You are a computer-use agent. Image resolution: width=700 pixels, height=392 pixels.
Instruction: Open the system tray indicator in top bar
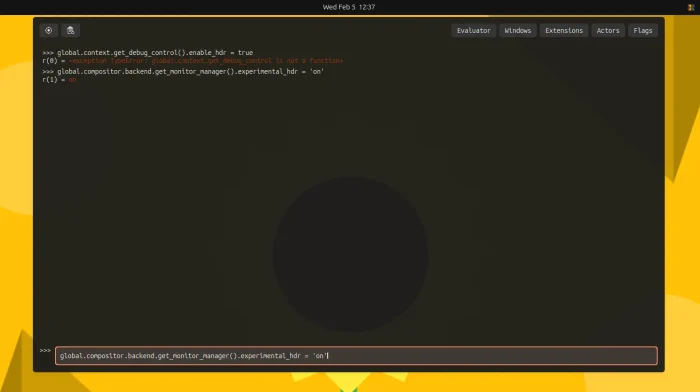(x=691, y=7)
